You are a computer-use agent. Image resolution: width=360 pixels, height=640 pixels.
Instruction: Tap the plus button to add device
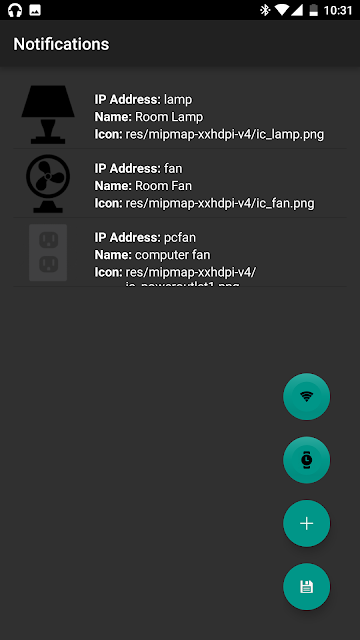307,523
